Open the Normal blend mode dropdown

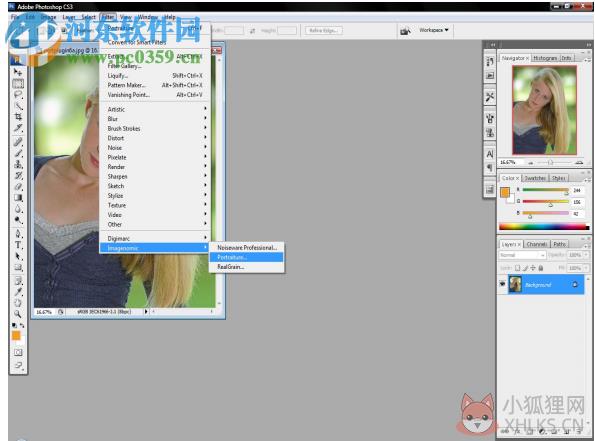point(523,255)
